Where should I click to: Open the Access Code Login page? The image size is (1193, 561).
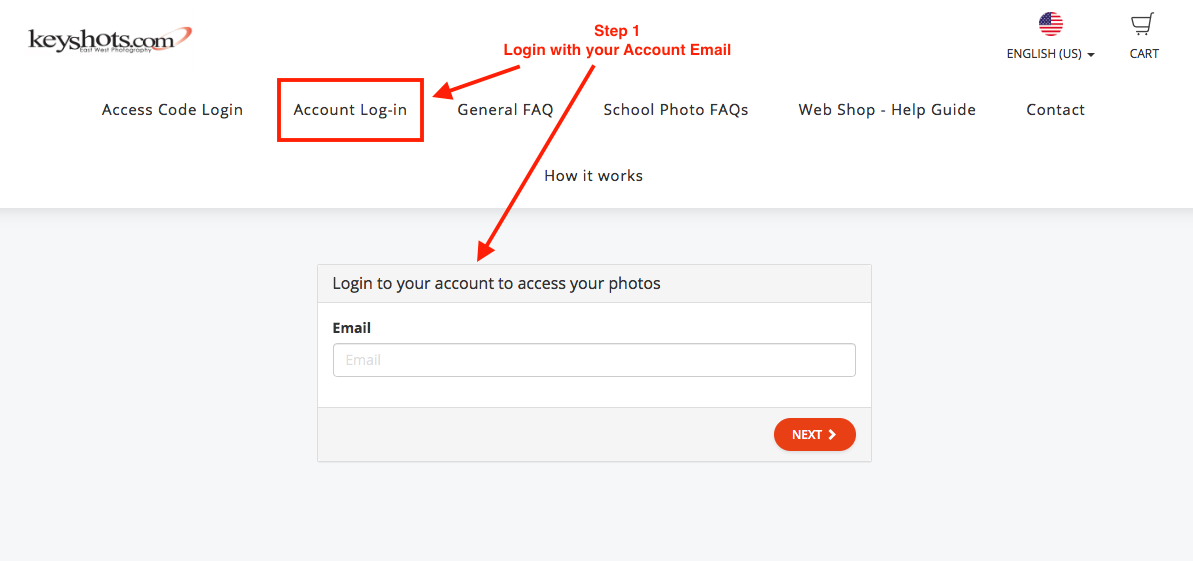(172, 110)
